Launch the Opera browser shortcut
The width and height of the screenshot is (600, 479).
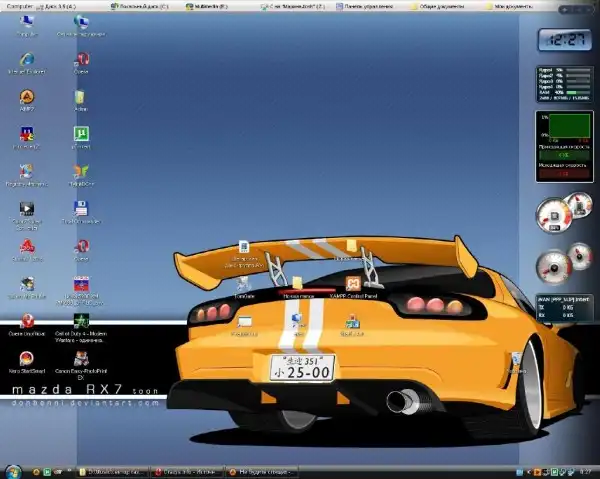(81, 59)
